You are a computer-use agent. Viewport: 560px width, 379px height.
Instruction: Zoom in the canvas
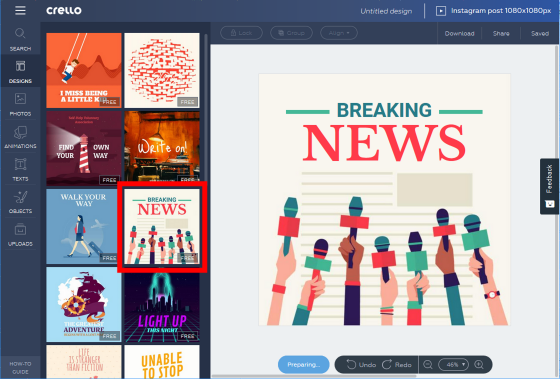click(x=479, y=364)
